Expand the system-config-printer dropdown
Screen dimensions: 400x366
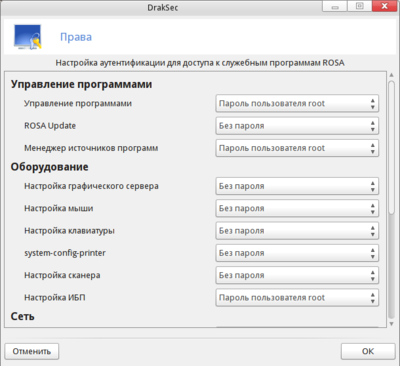(297, 253)
